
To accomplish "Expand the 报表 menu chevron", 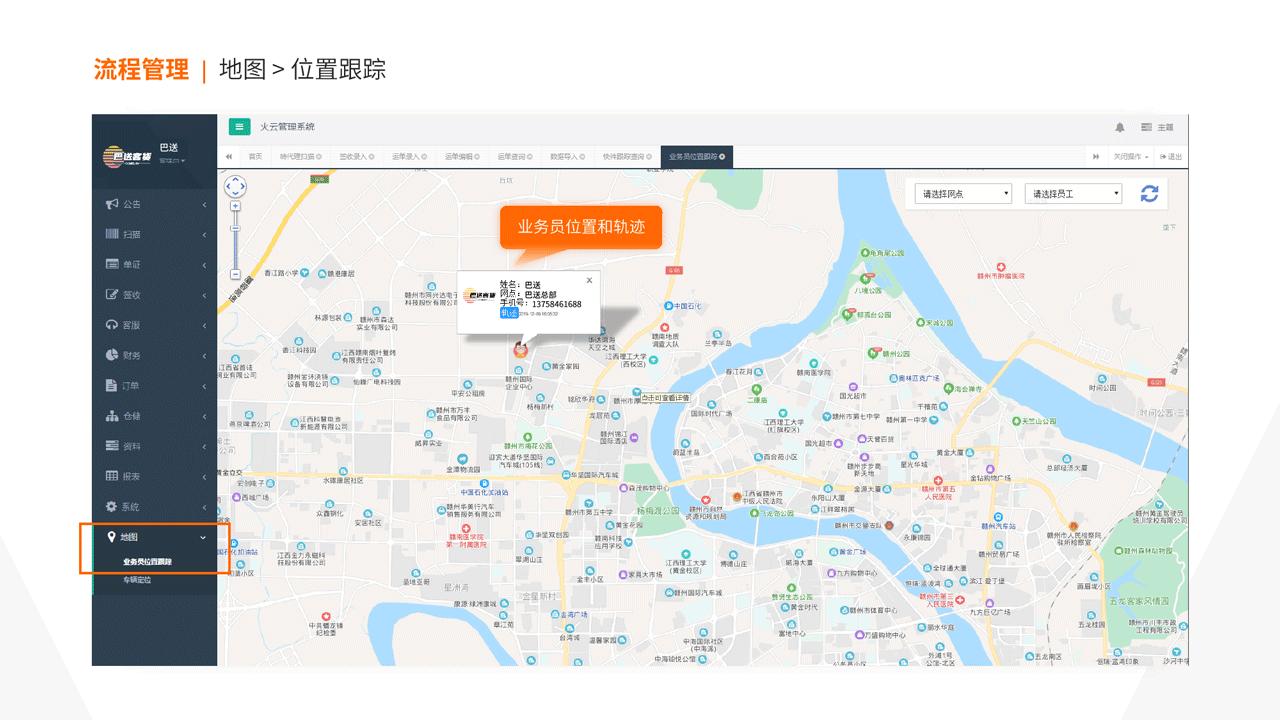I will click(x=204, y=477).
